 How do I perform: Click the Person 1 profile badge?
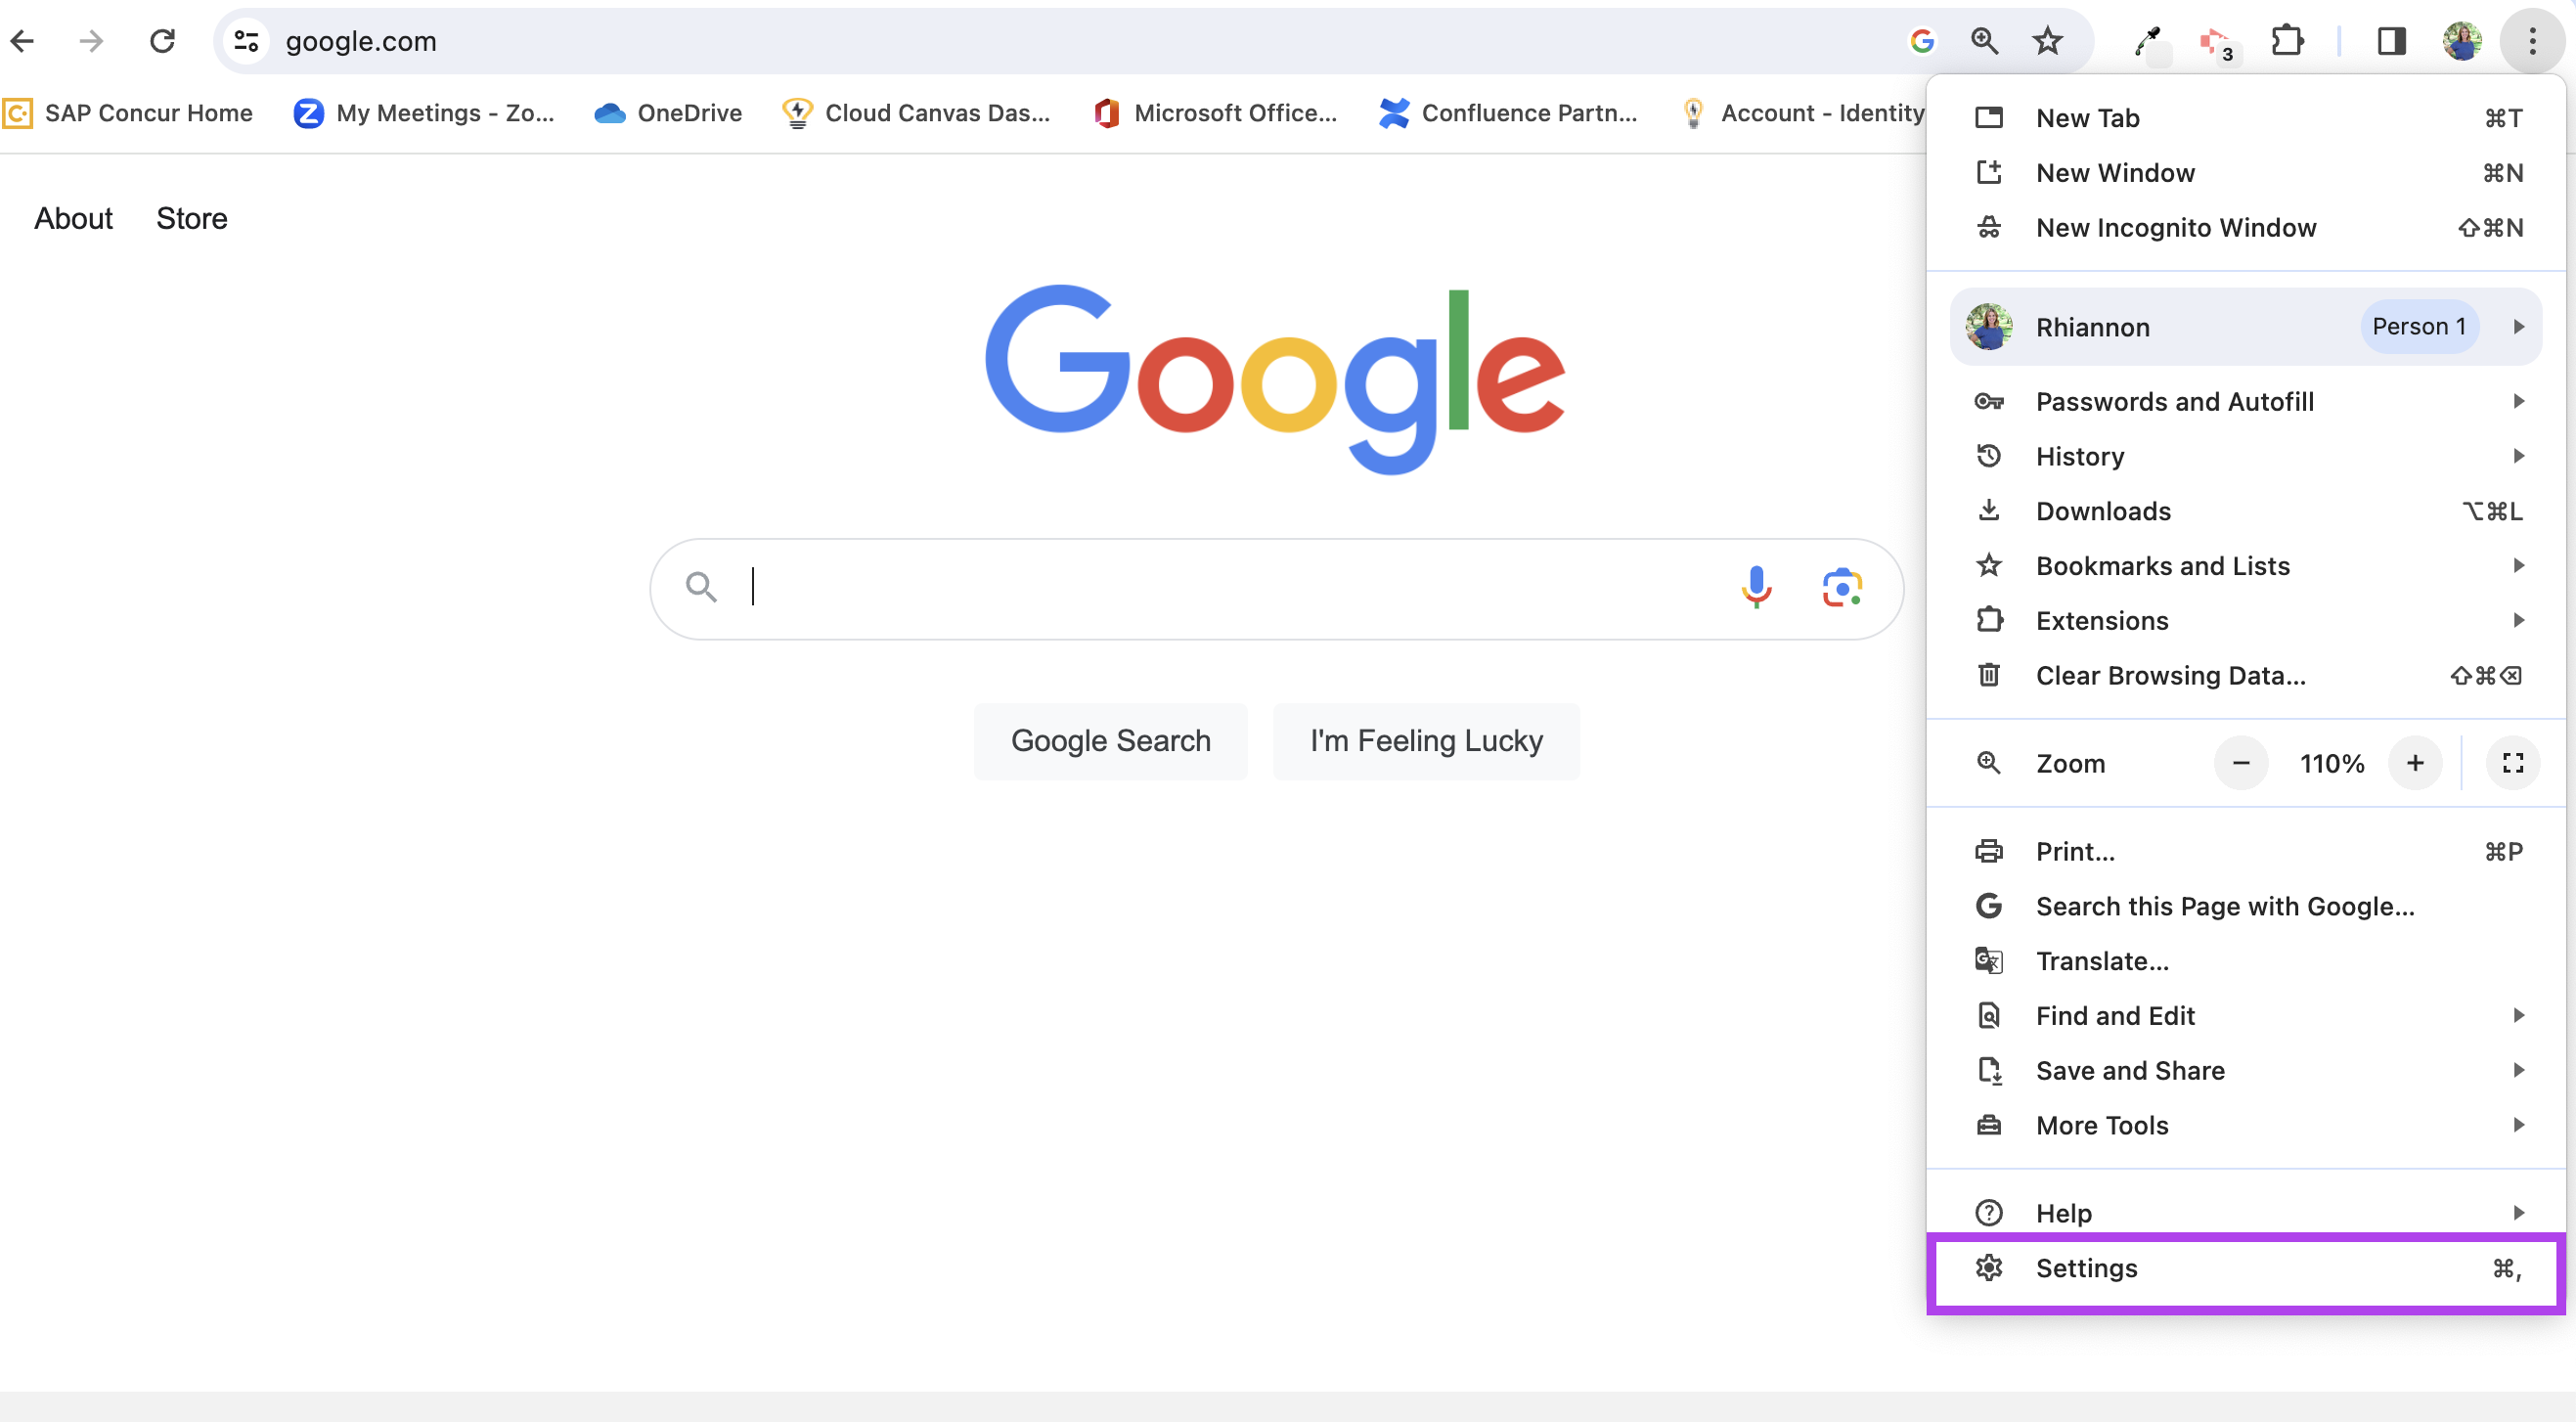2419,327
